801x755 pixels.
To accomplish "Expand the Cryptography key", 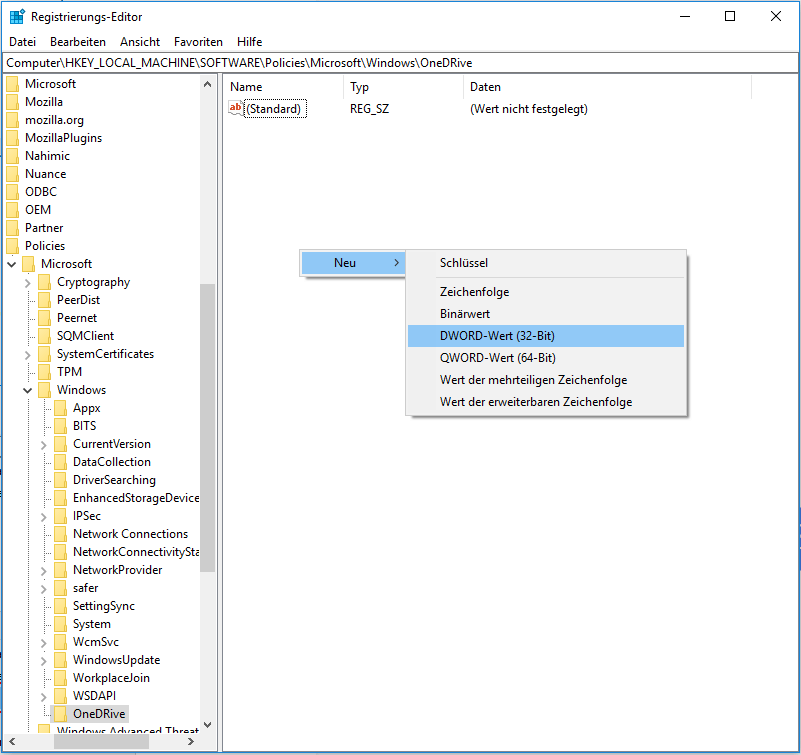I will 28,282.
